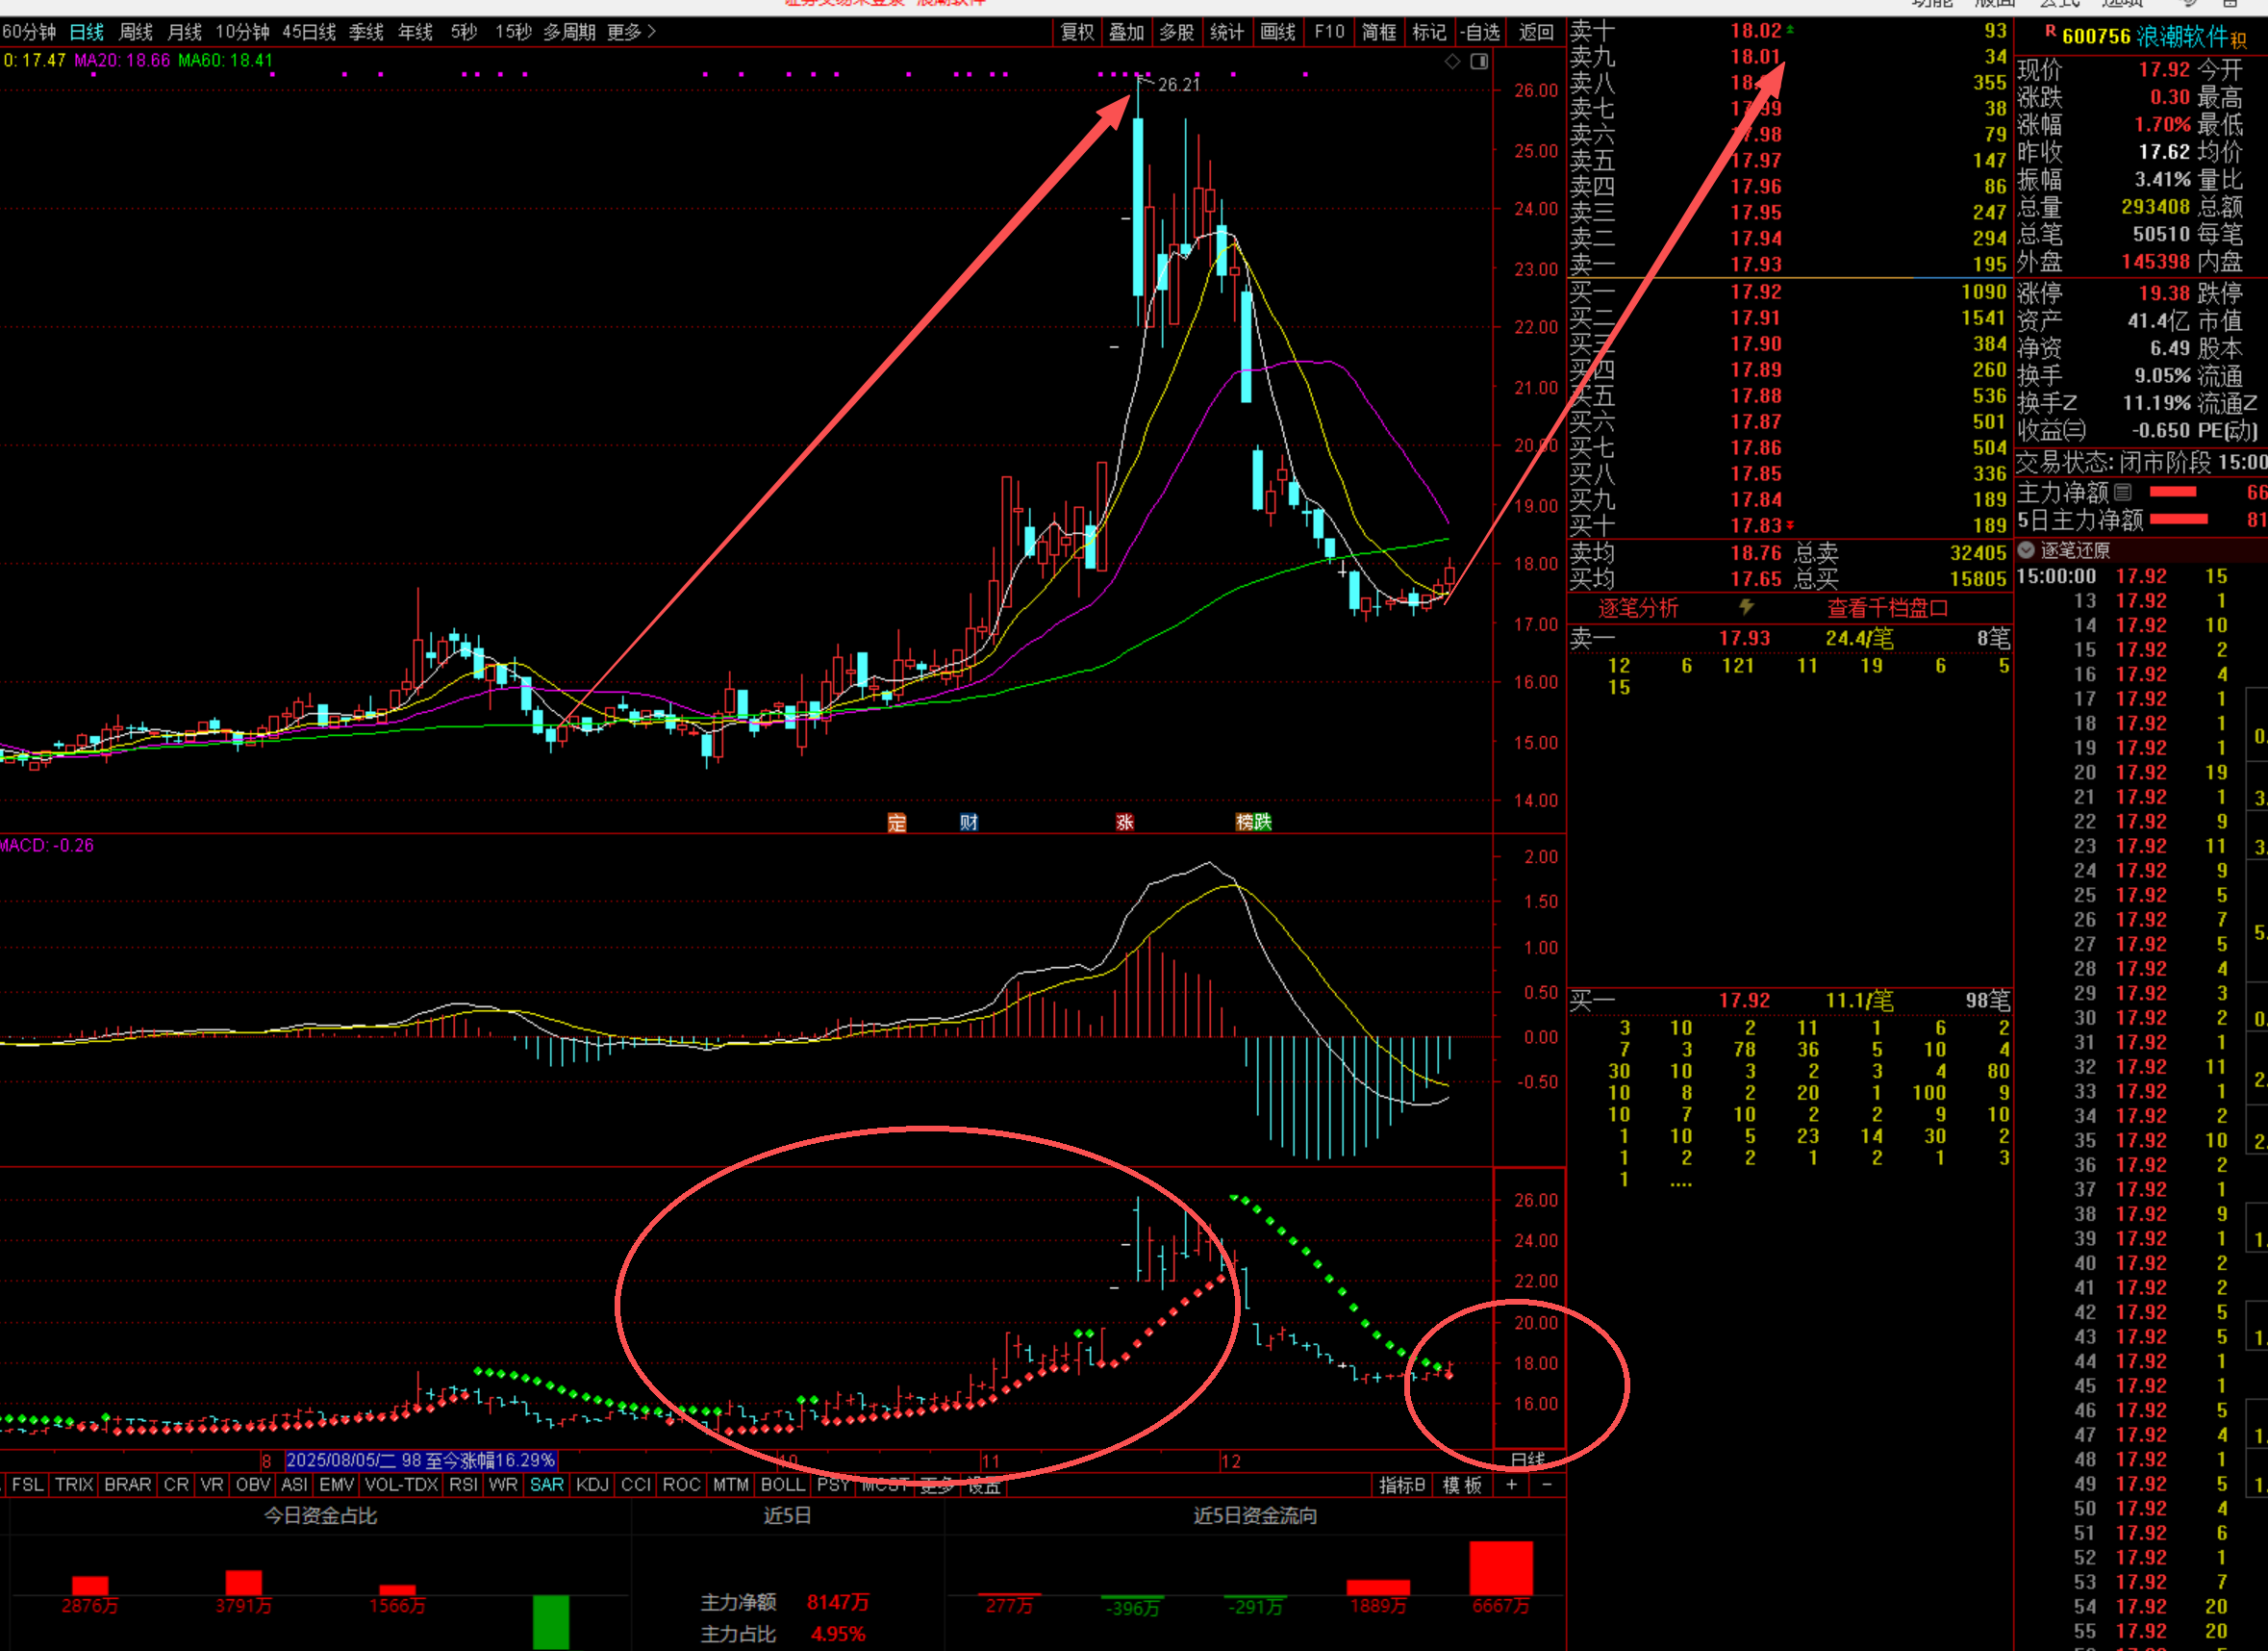Click the diamond icon above the chart
Viewport: 2268px width, 1651px height.
1452,62
